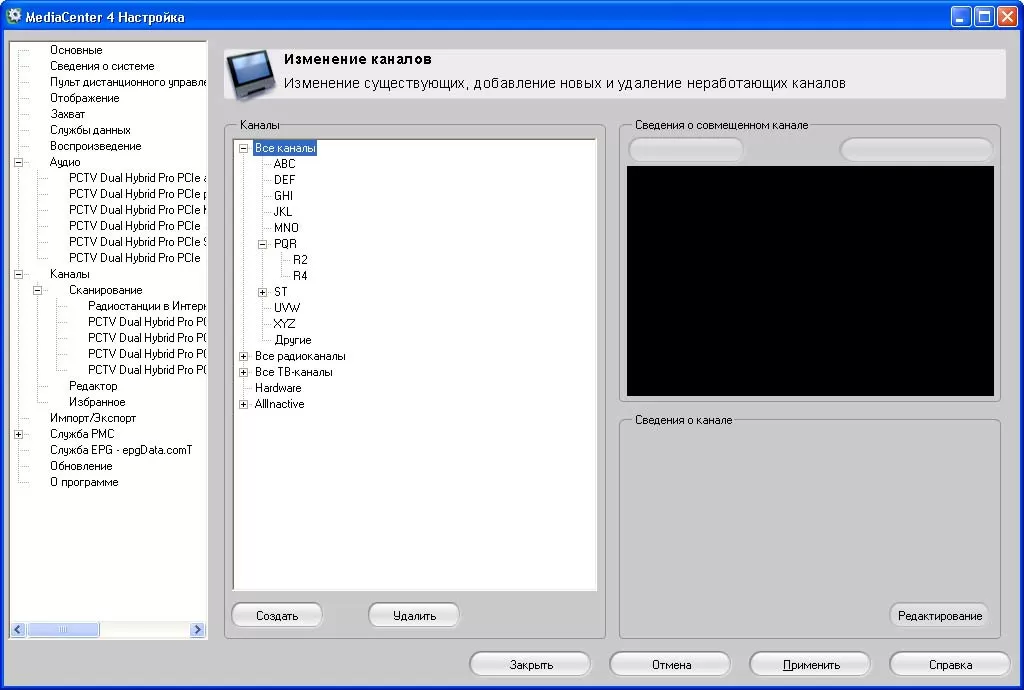The height and width of the screenshot is (690, 1024).
Task: Expand Служба PMC in sidebar
Action: (18, 434)
